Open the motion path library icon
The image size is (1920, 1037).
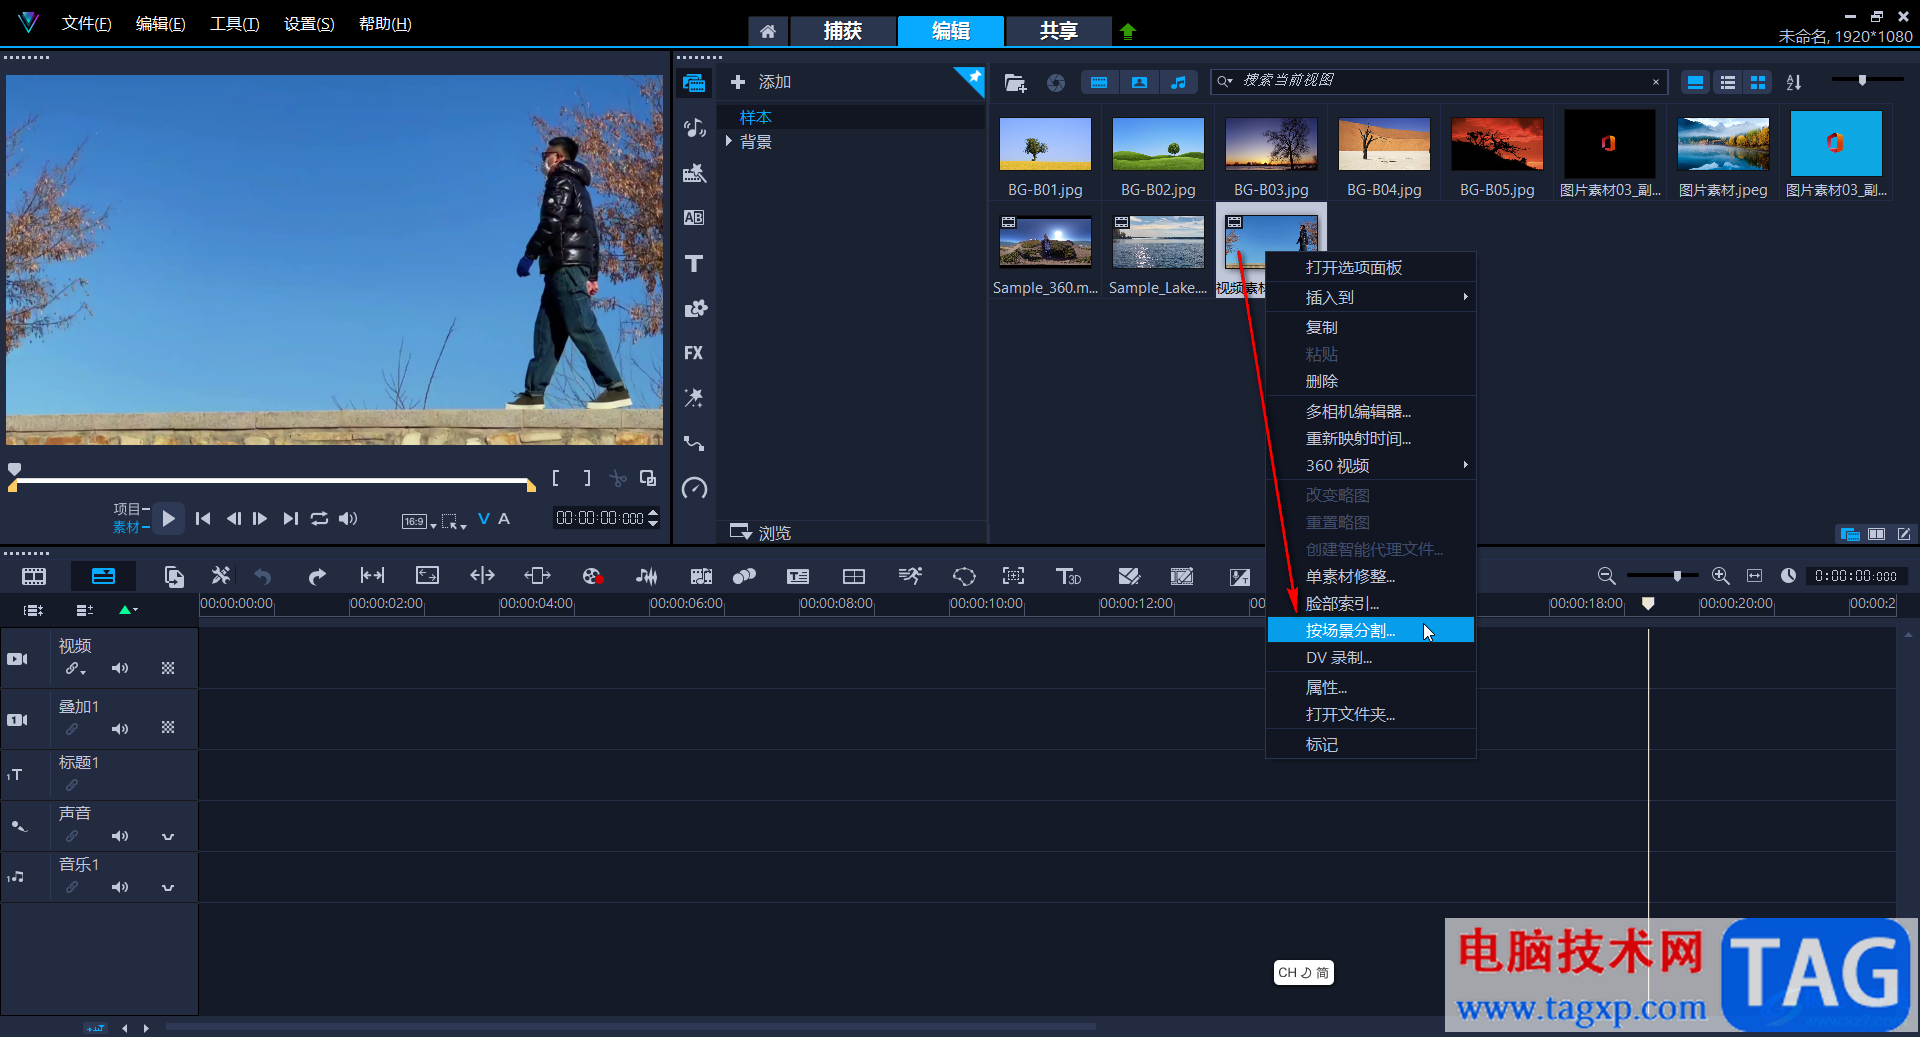(694, 443)
